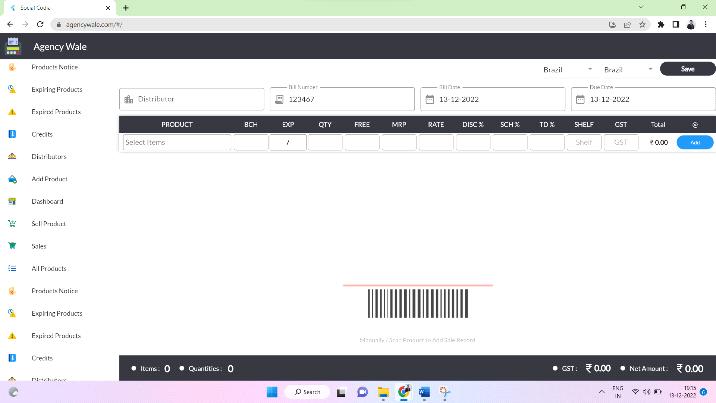Open the Windows Start button
The width and height of the screenshot is (716, 403).
point(272,392)
